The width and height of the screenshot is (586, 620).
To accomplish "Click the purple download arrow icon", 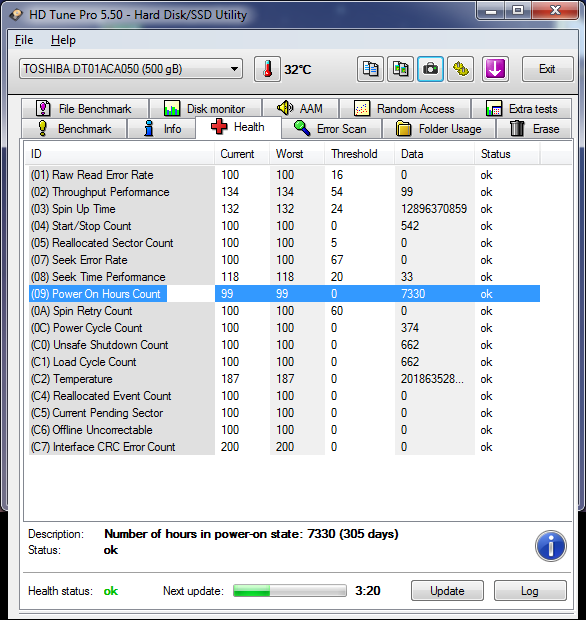I will click(x=495, y=69).
